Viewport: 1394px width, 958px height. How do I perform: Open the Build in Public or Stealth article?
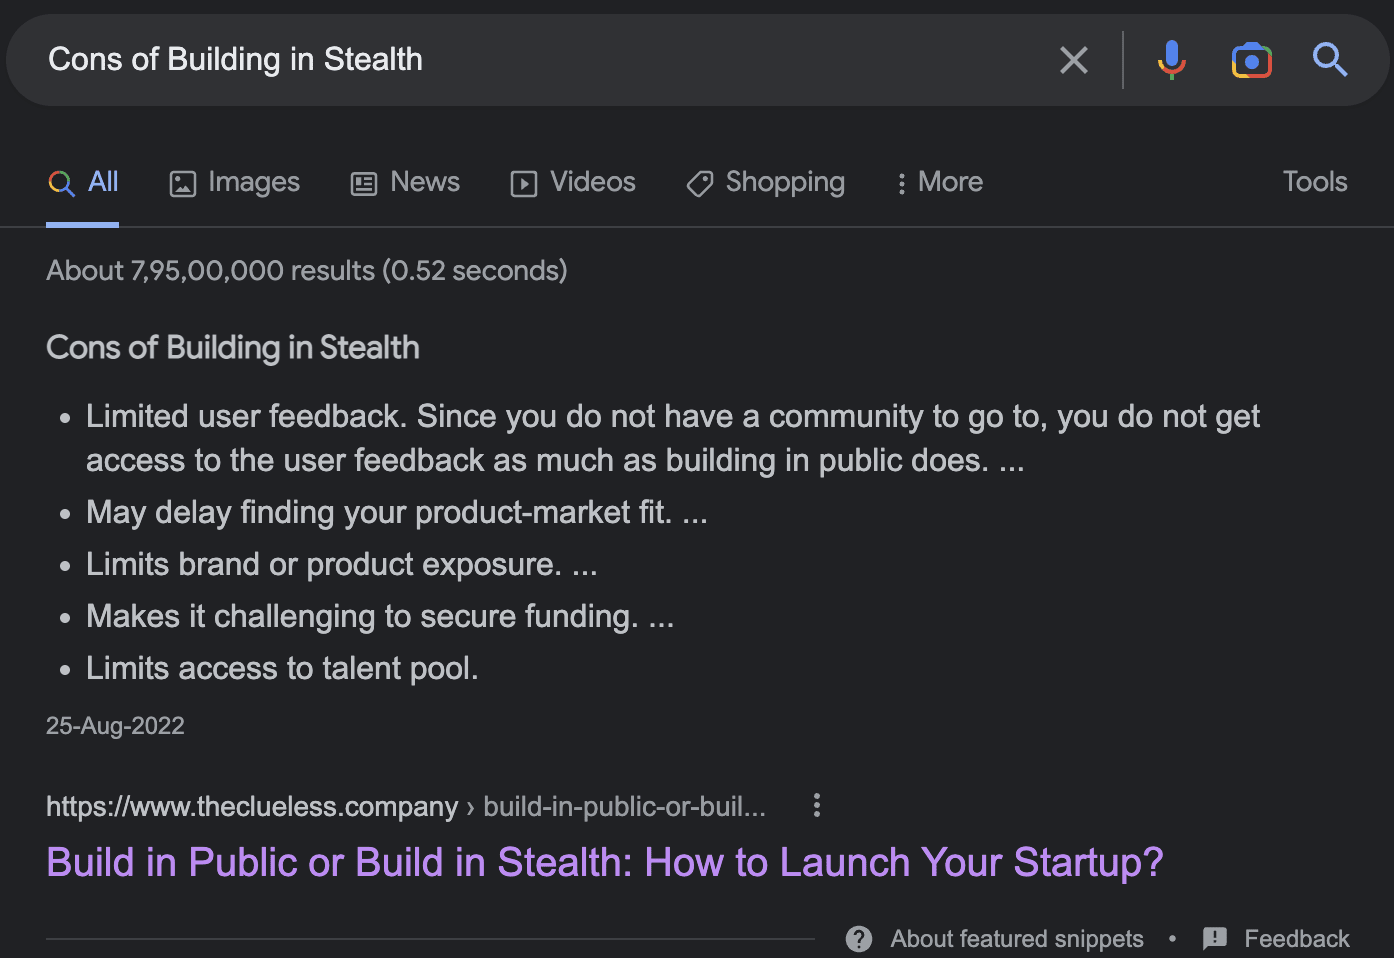(604, 862)
